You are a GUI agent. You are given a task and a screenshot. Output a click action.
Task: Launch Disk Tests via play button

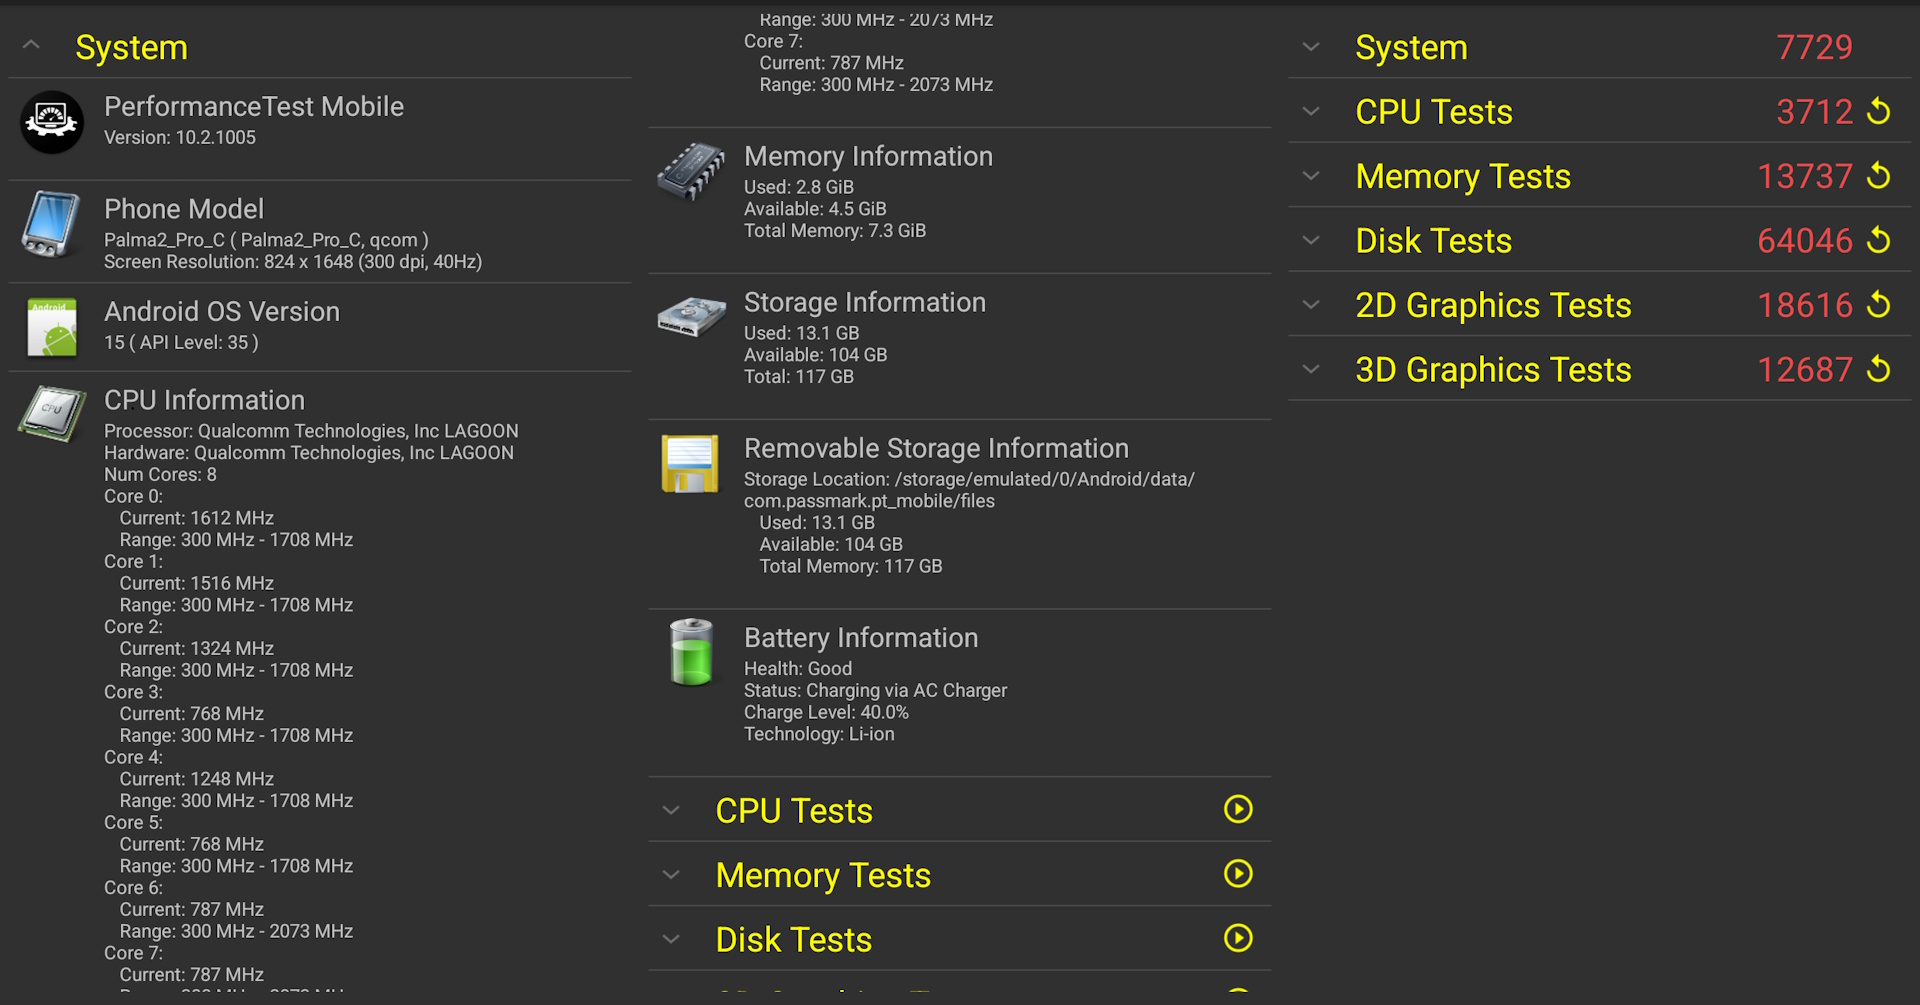pyautogui.click(x=1238, y=938)
